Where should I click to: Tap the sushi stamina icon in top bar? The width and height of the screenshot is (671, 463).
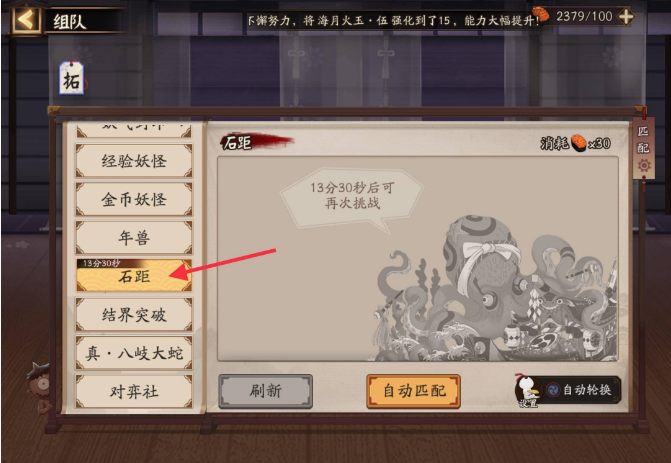click(x=541, y=14)
